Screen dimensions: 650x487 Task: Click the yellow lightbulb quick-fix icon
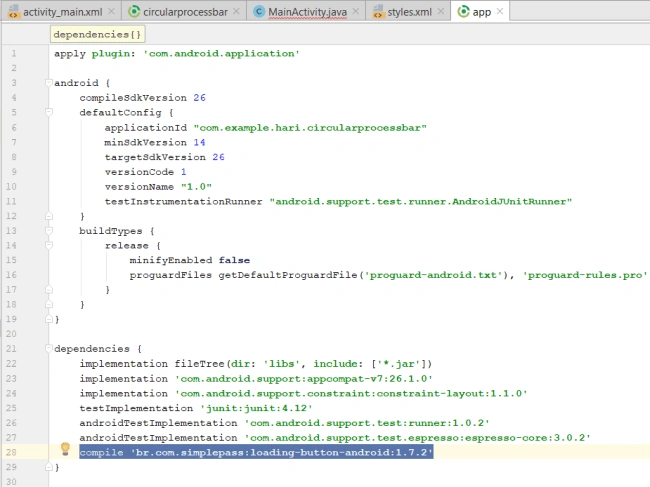65,448
